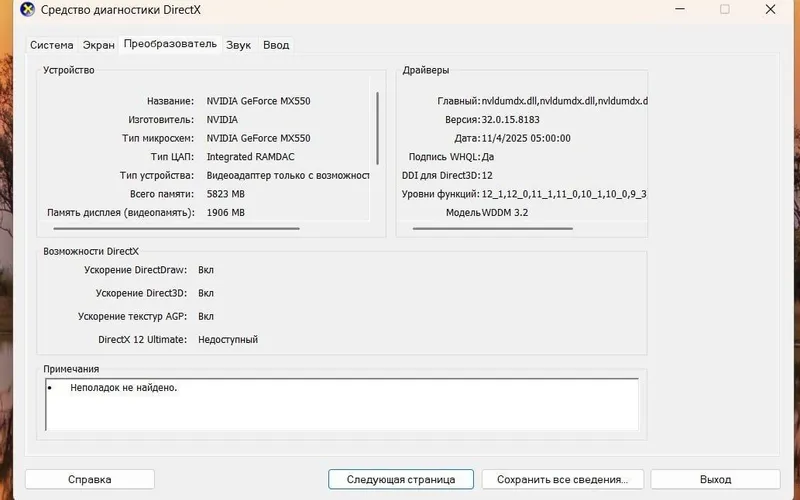Click the Выход button
Image resolution: width=800 pixels, height=500 pixels.
(x=715, y=479)
